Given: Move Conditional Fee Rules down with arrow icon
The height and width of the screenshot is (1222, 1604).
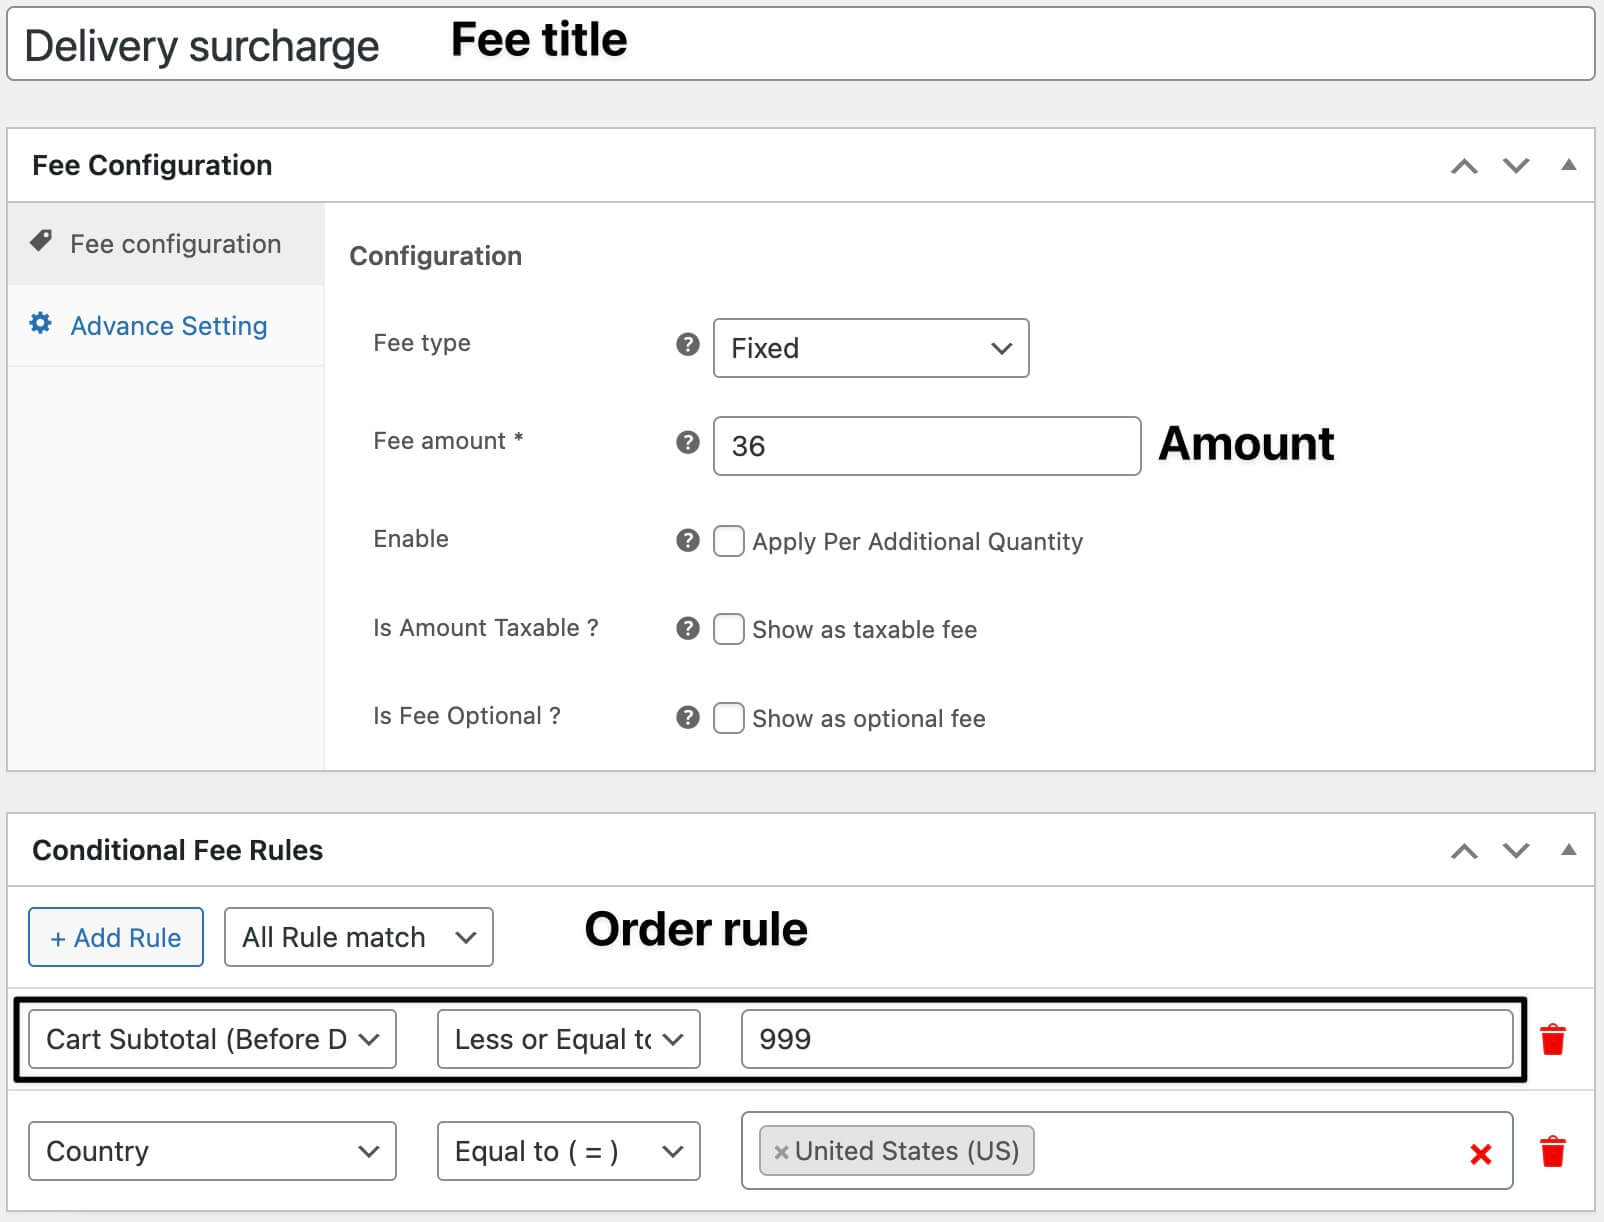Looking at the screenshot, I should click(x=1515, y=851).
